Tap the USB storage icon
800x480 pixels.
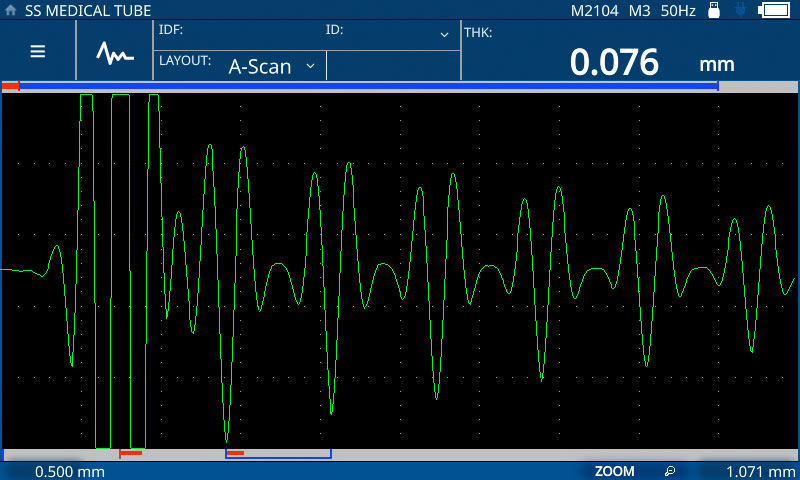tap(714, 10)
